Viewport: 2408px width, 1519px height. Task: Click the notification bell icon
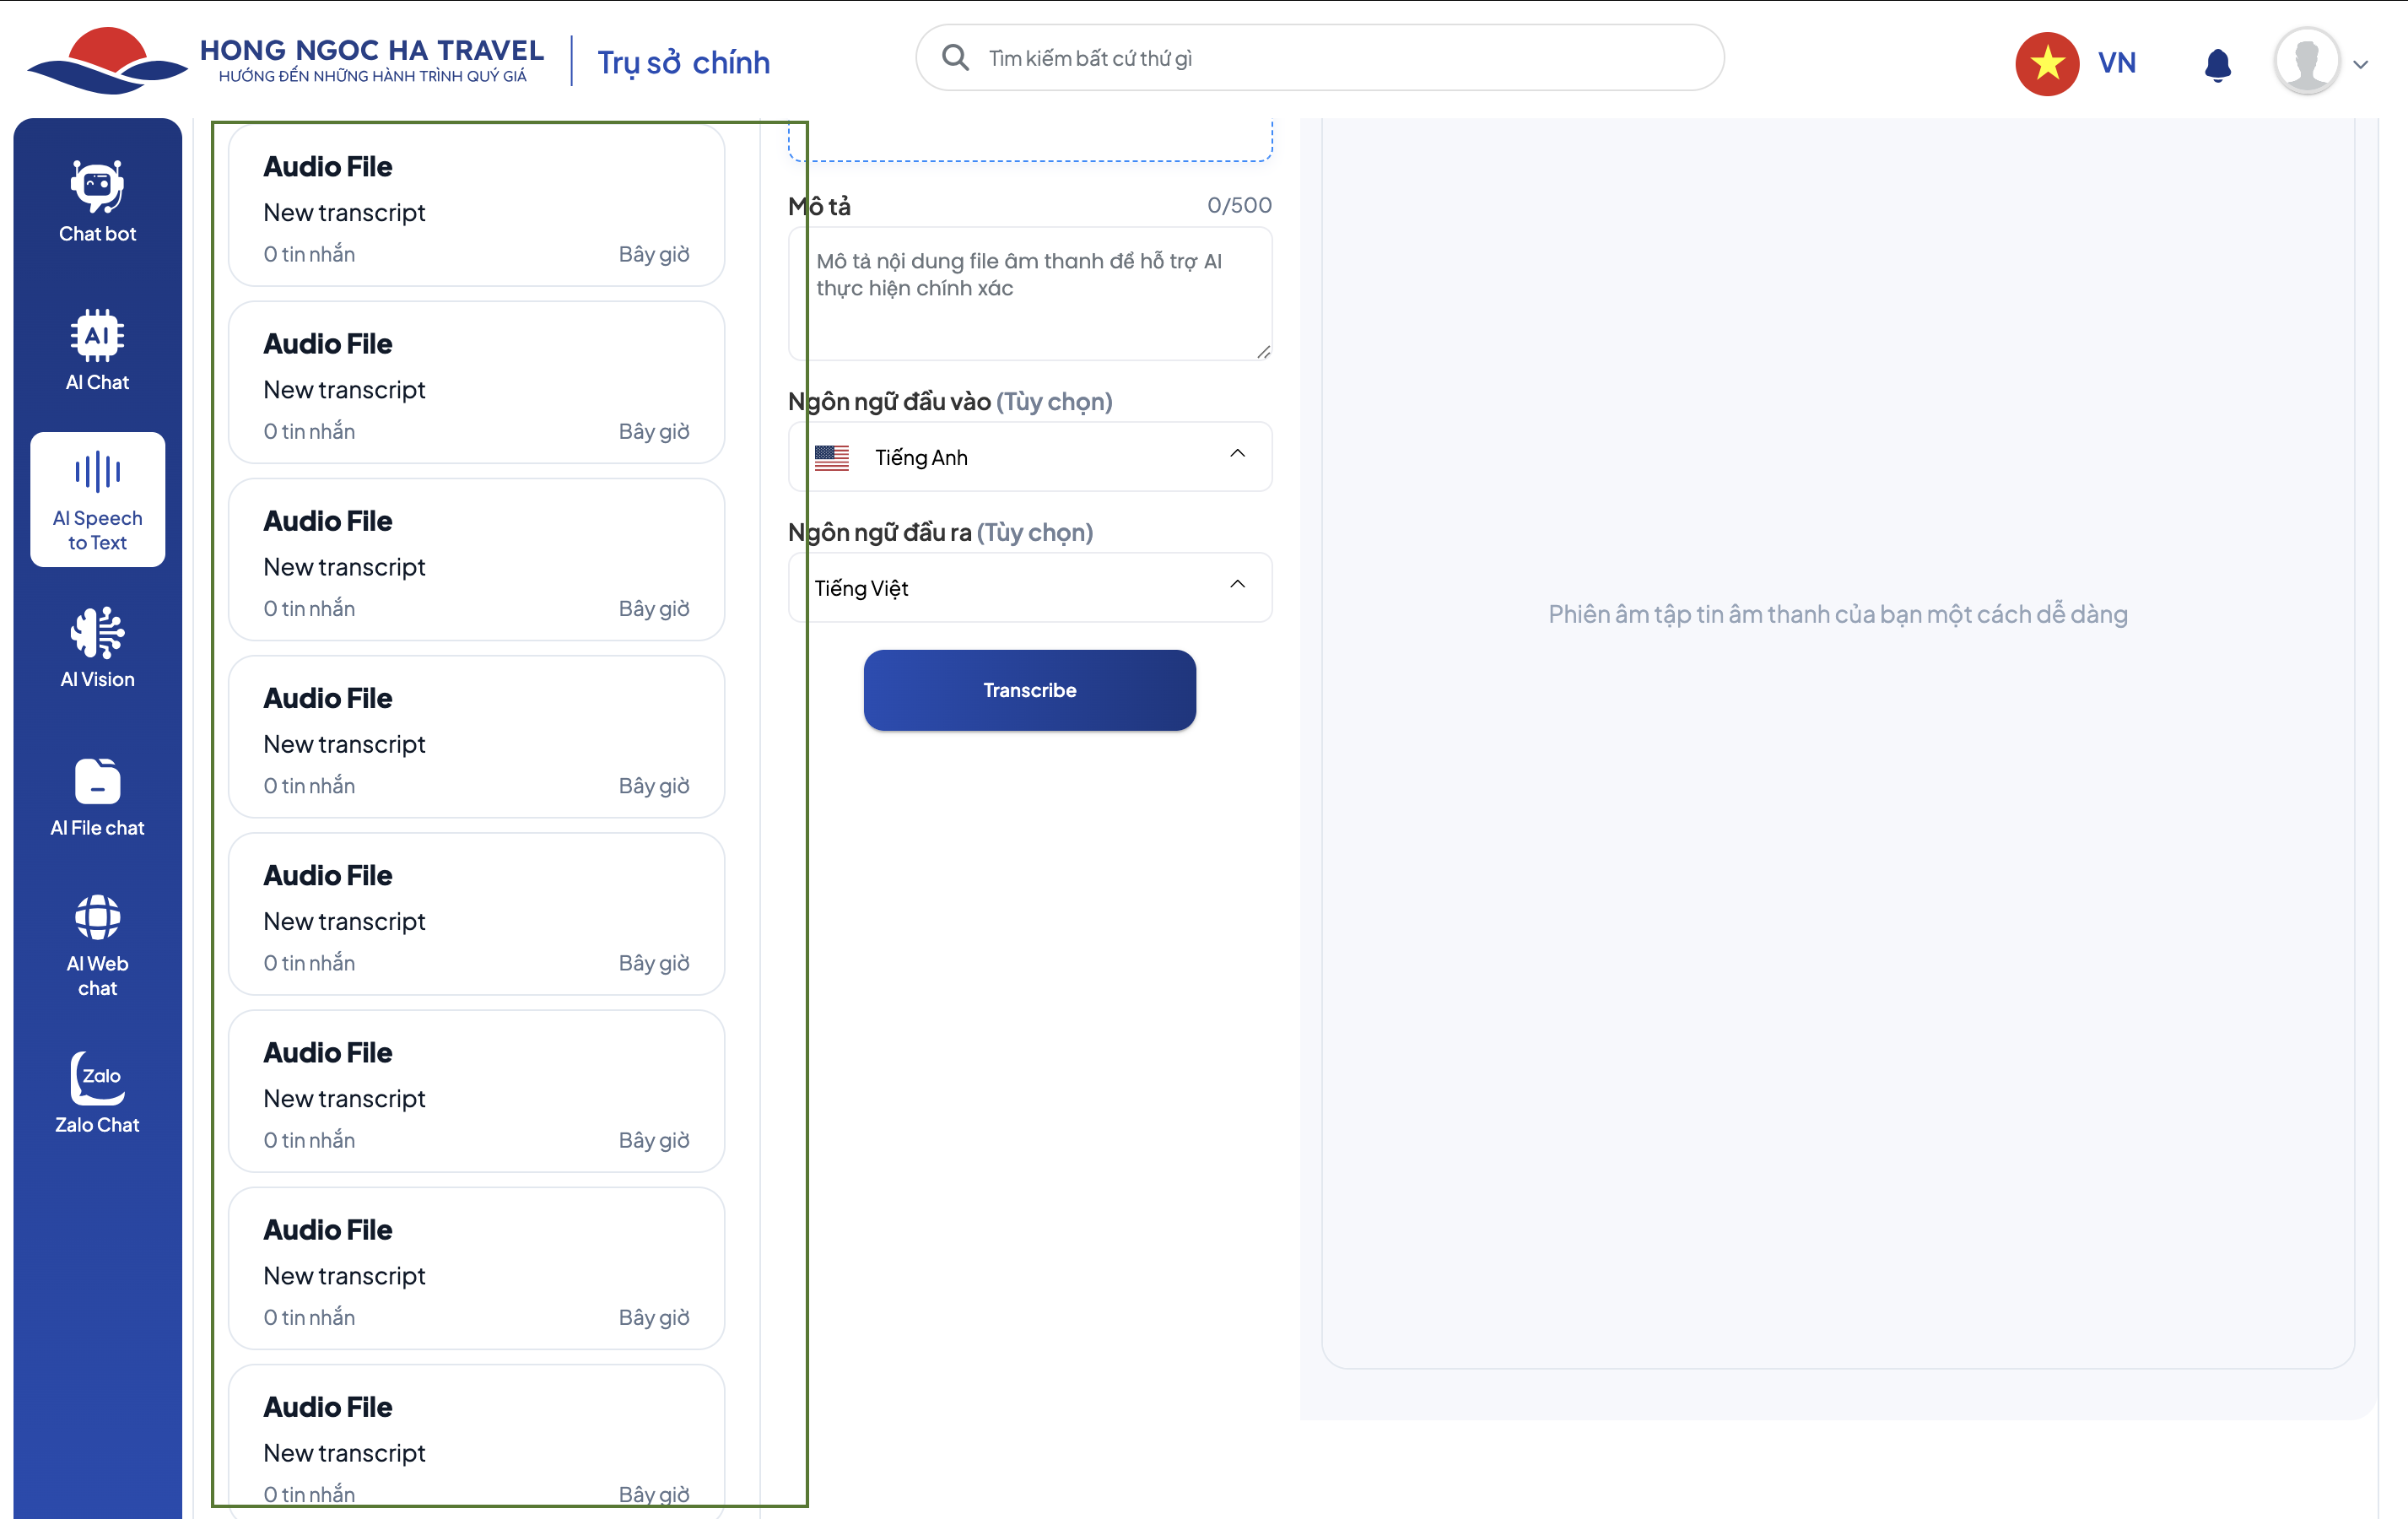[x=2217, y=64]
